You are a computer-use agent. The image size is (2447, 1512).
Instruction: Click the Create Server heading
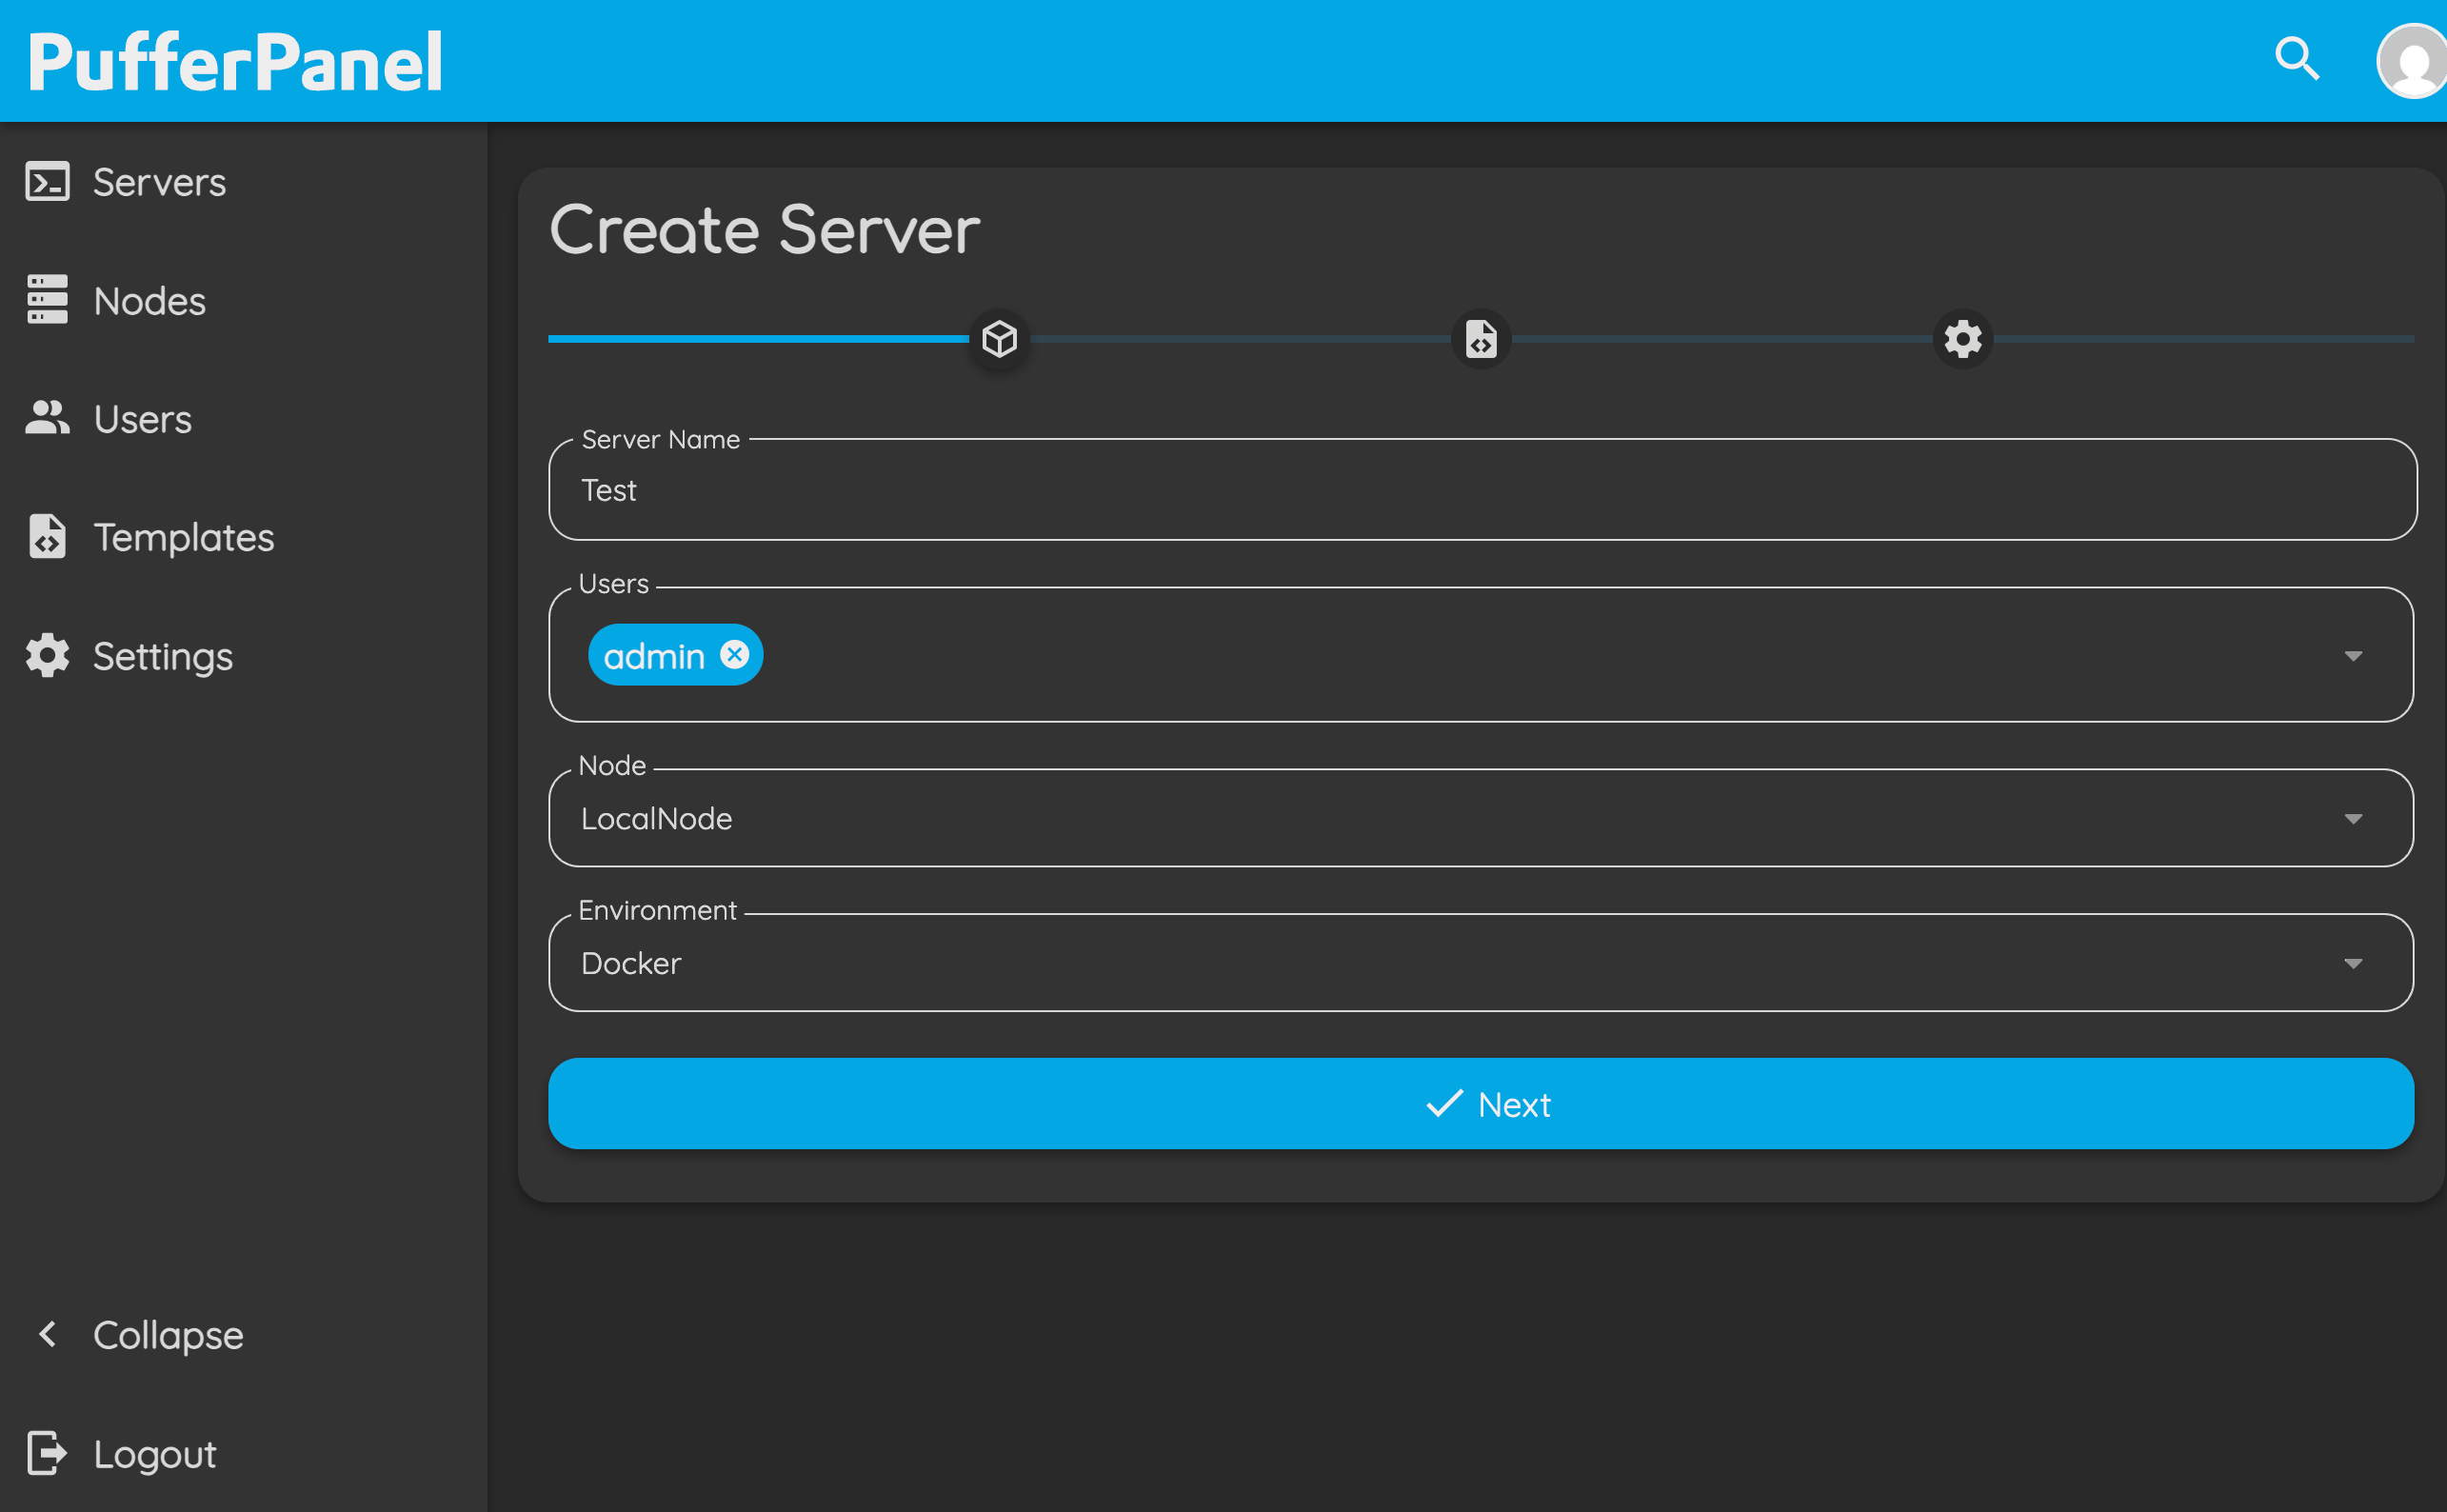(x=765, y=230)
